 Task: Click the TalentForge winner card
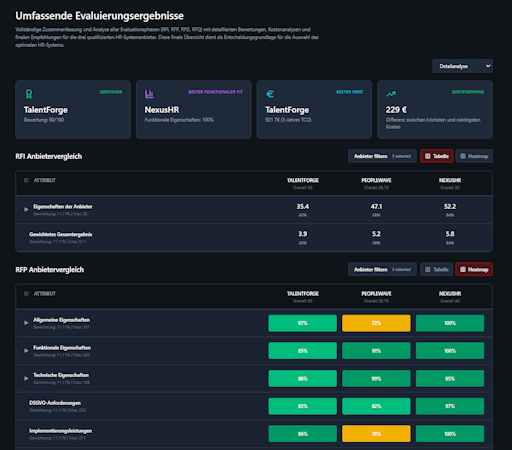[x=73, y=109]
